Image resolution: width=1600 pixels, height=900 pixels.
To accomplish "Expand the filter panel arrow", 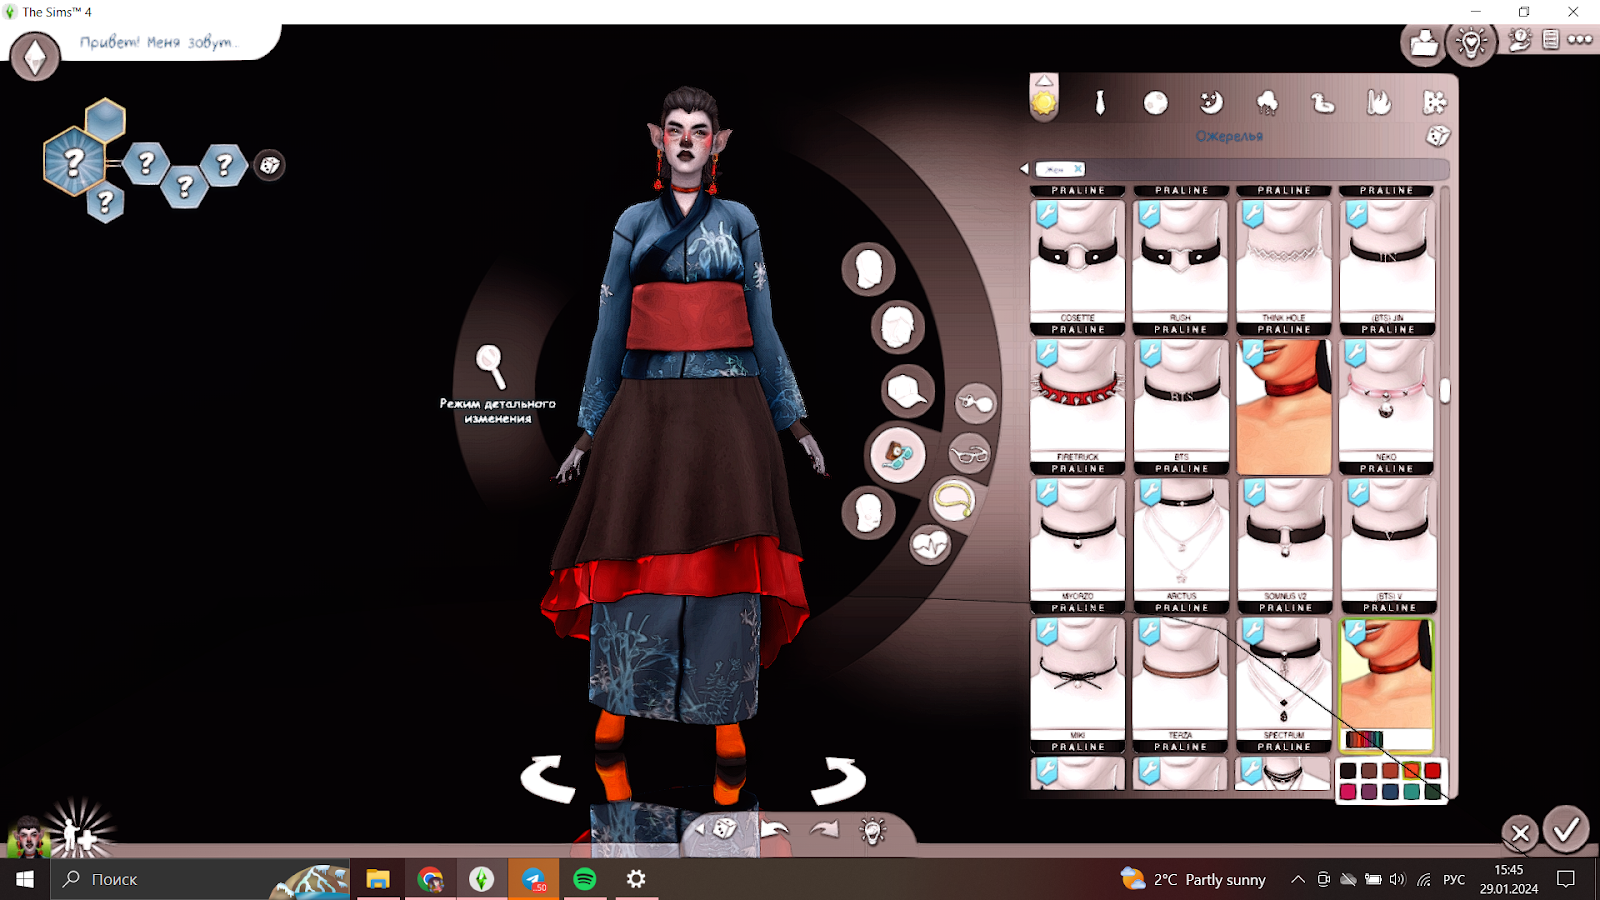I will 1024,169.
